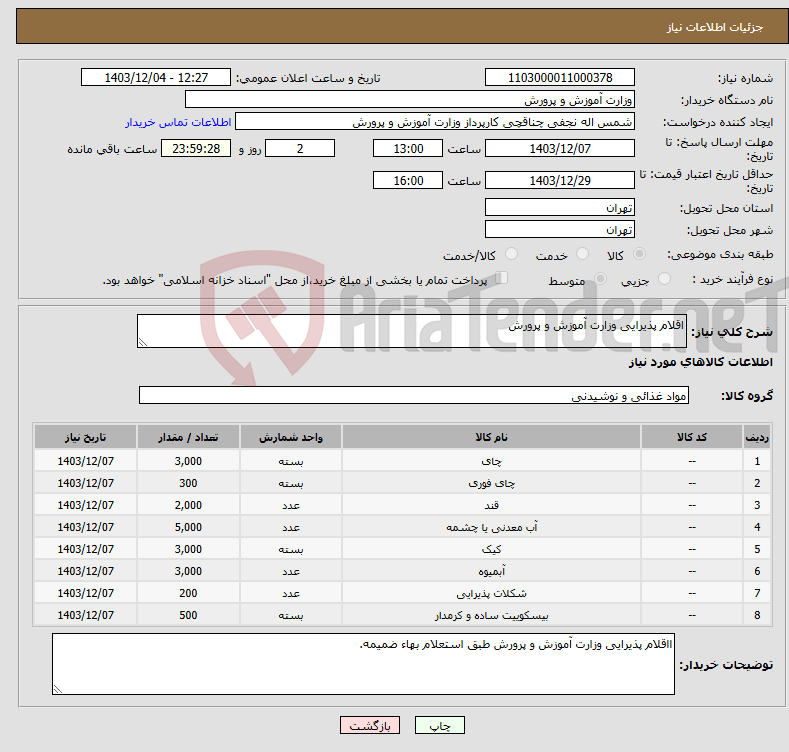Click the item name شکلات پذیرایی
789x752 pixels.
(491, 593)
